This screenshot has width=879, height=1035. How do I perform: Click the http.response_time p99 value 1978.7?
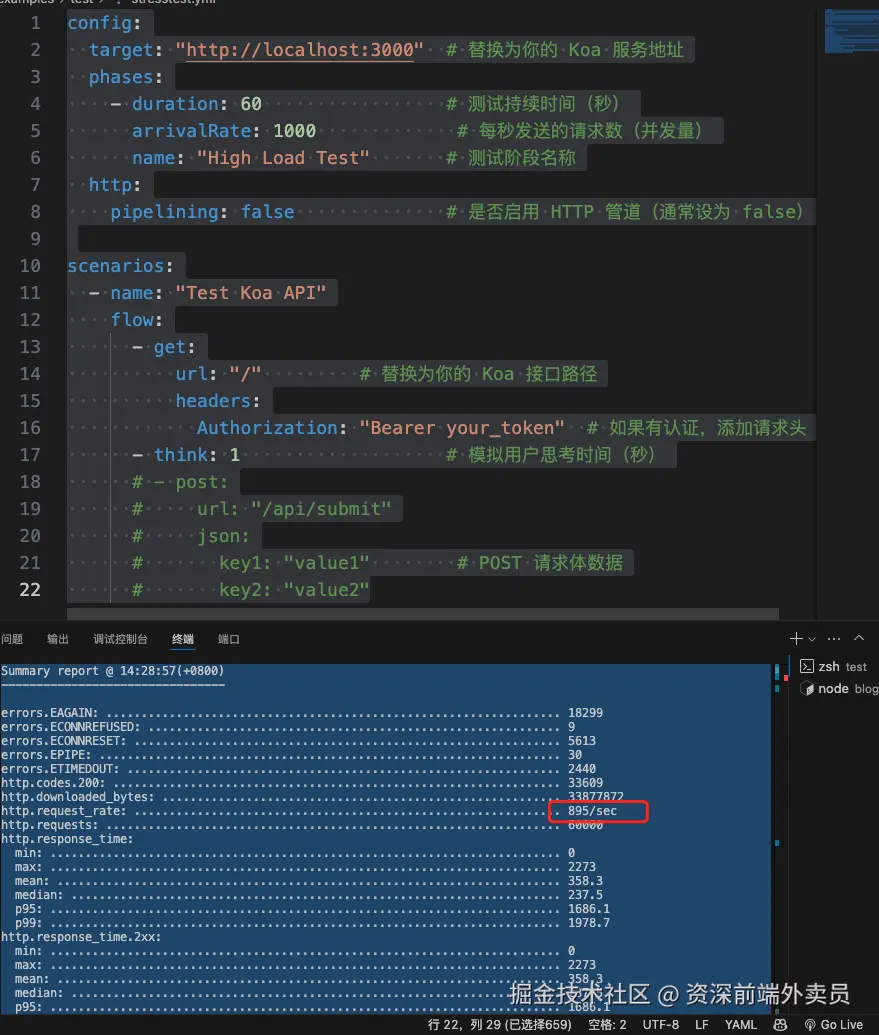(x=589, y=923)
